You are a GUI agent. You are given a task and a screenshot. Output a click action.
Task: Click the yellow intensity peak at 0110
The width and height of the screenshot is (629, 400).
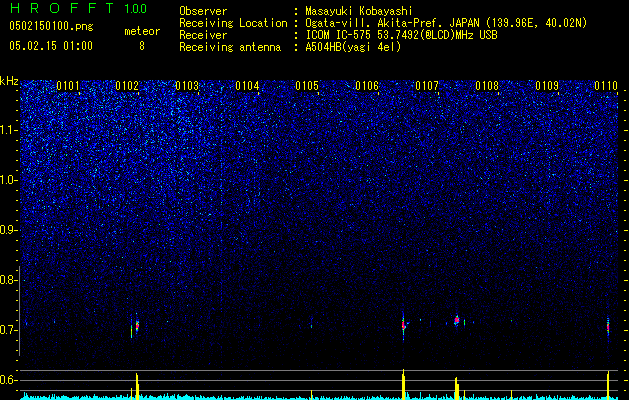pos(608,385)
